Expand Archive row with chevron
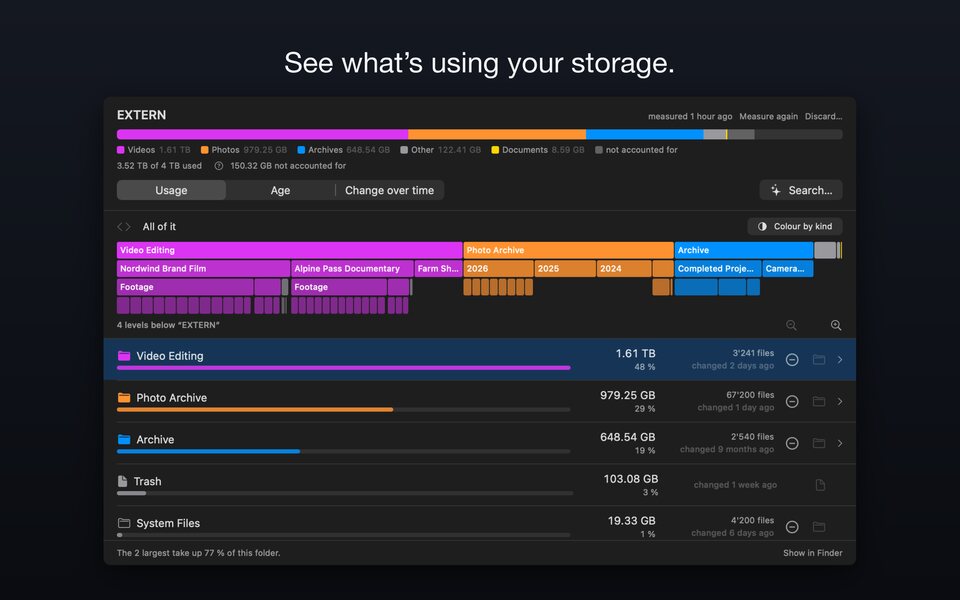Screen dimensions: 960x600 point(840,443)
